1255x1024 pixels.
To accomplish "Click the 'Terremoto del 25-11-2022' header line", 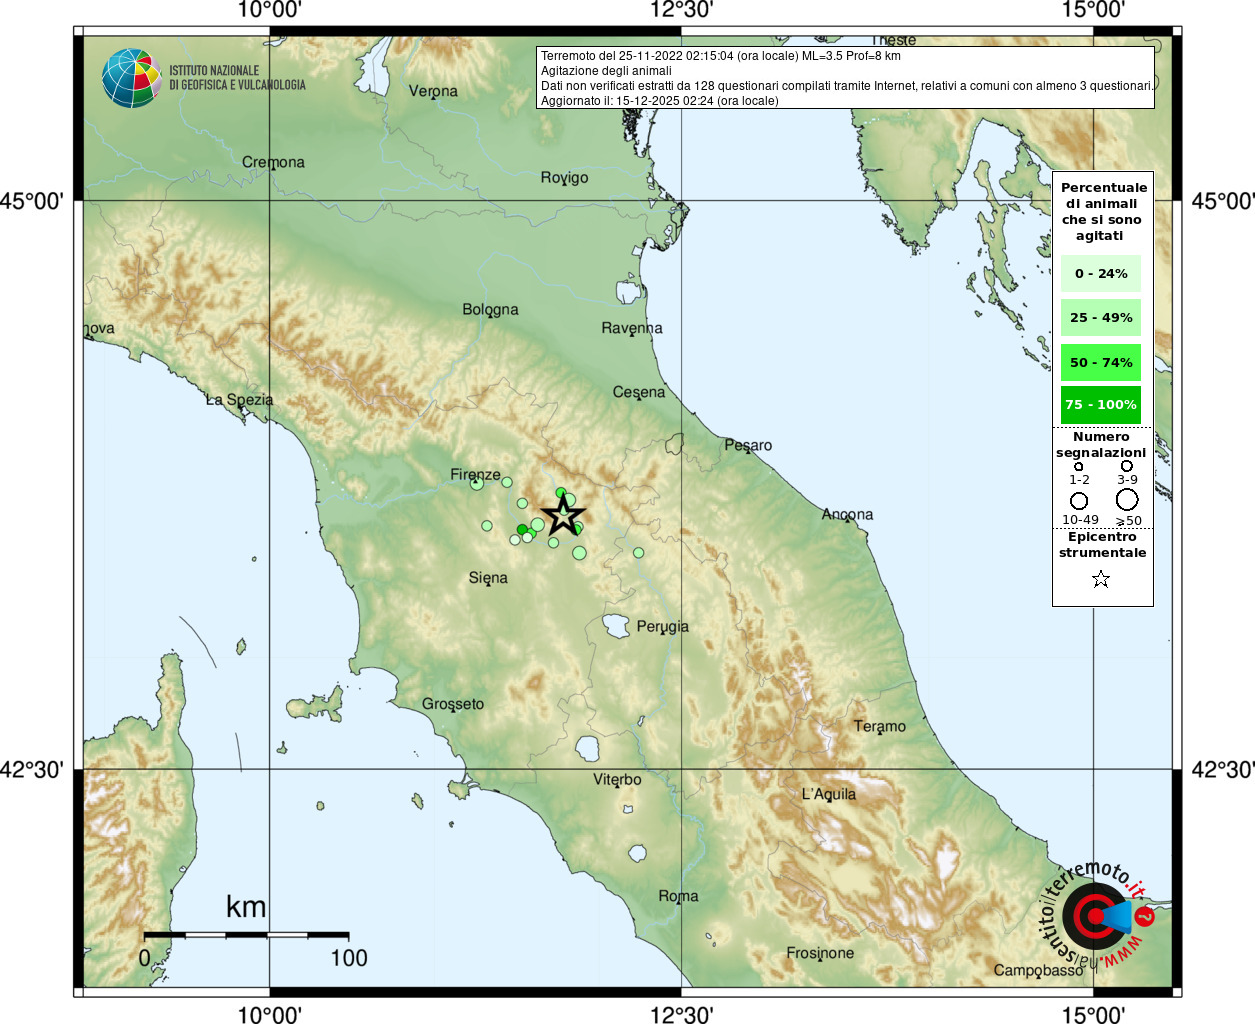I will coord(721,56).
